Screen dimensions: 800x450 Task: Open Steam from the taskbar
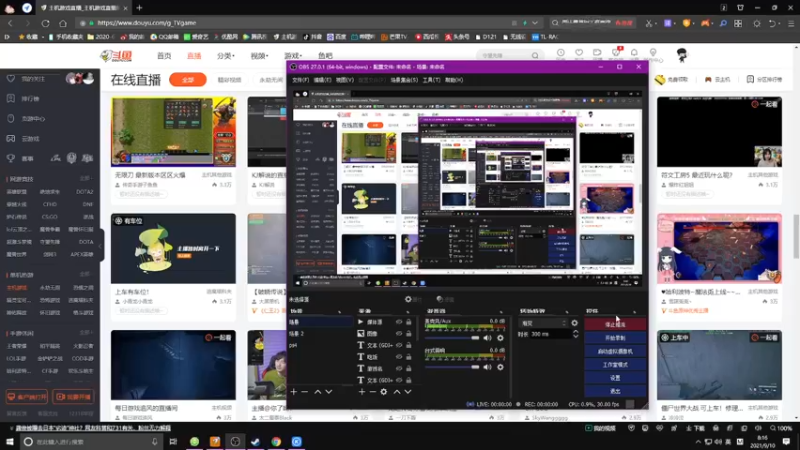pyautogui.click(x=255, y=441)
